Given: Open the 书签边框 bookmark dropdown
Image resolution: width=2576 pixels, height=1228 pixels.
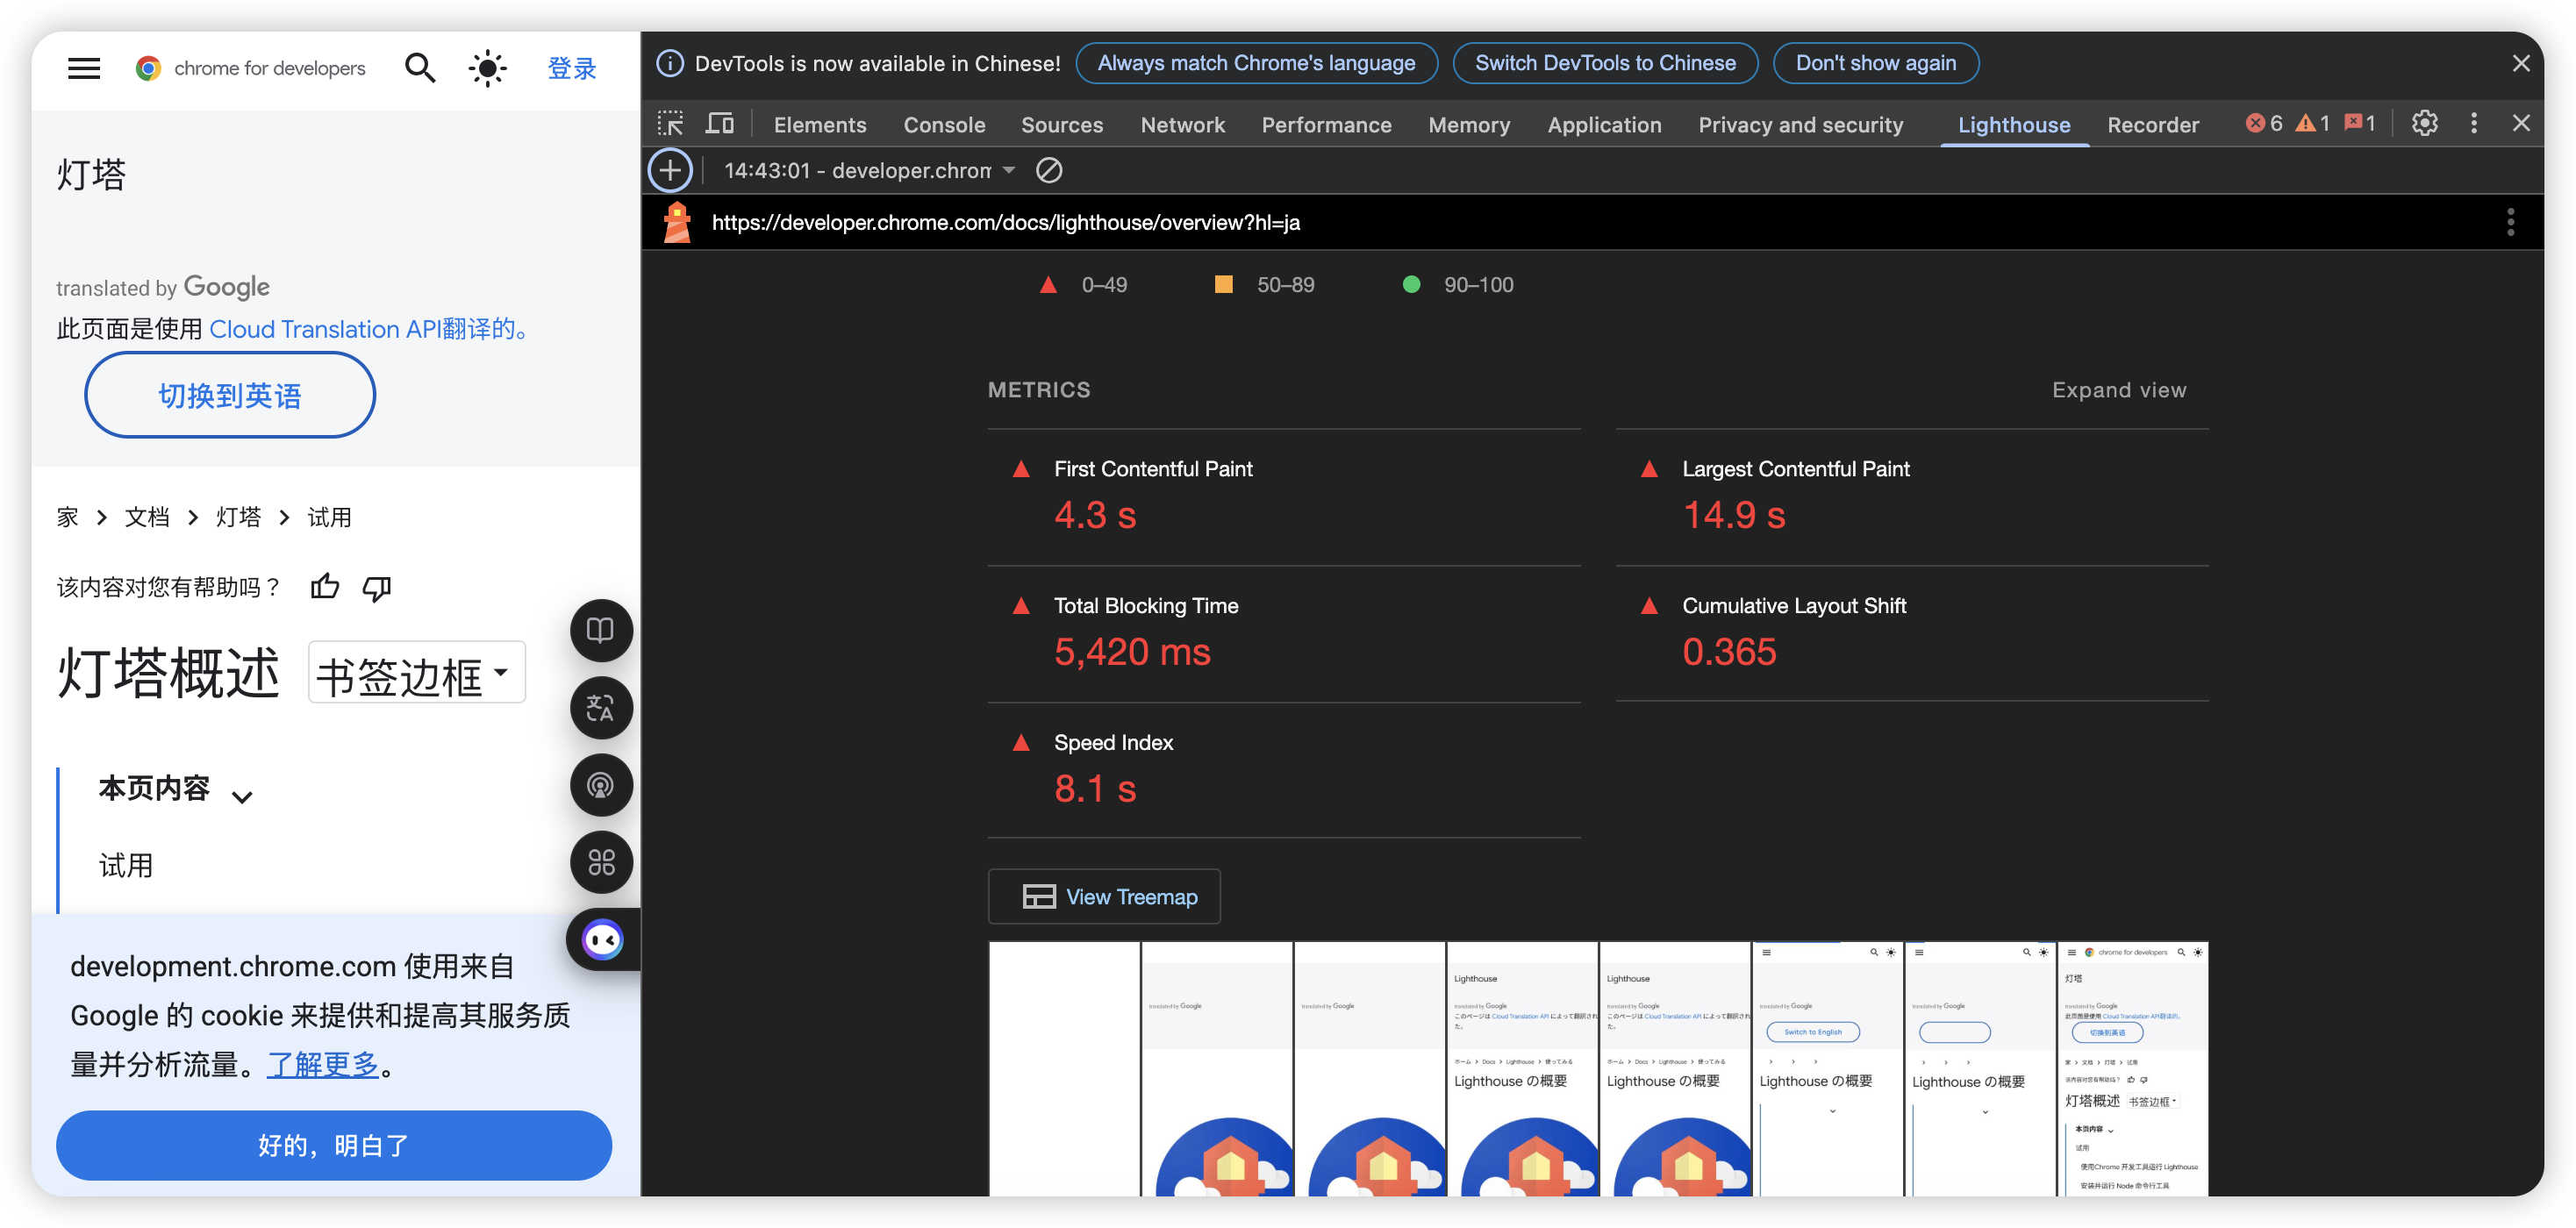Looking at the screenshot, I should (x=416, y=673).
